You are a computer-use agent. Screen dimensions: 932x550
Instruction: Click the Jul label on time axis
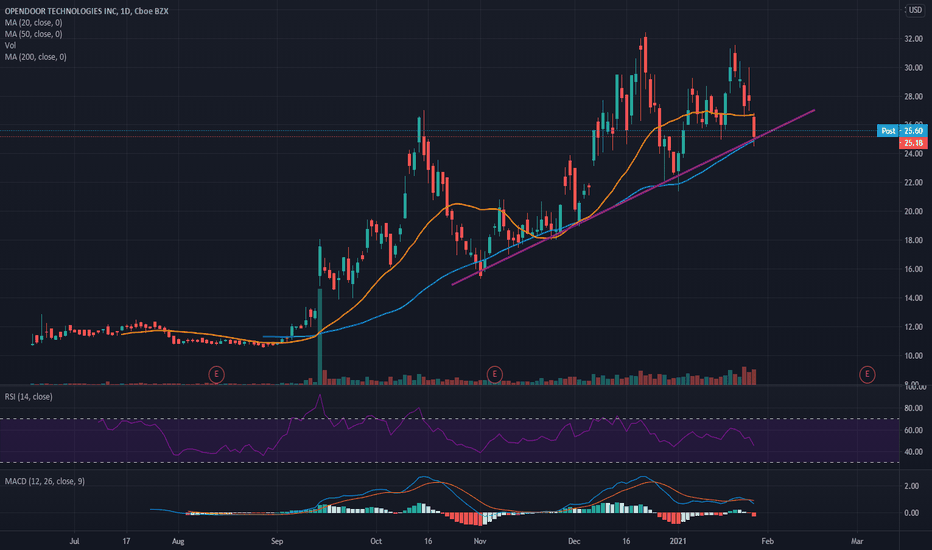[74, 542]
